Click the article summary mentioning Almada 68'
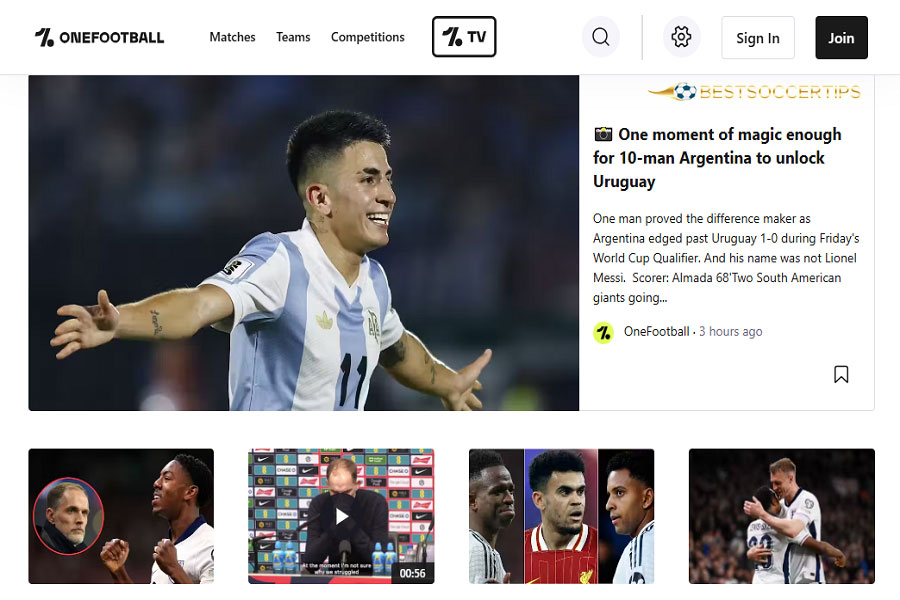 coord(726,258)
